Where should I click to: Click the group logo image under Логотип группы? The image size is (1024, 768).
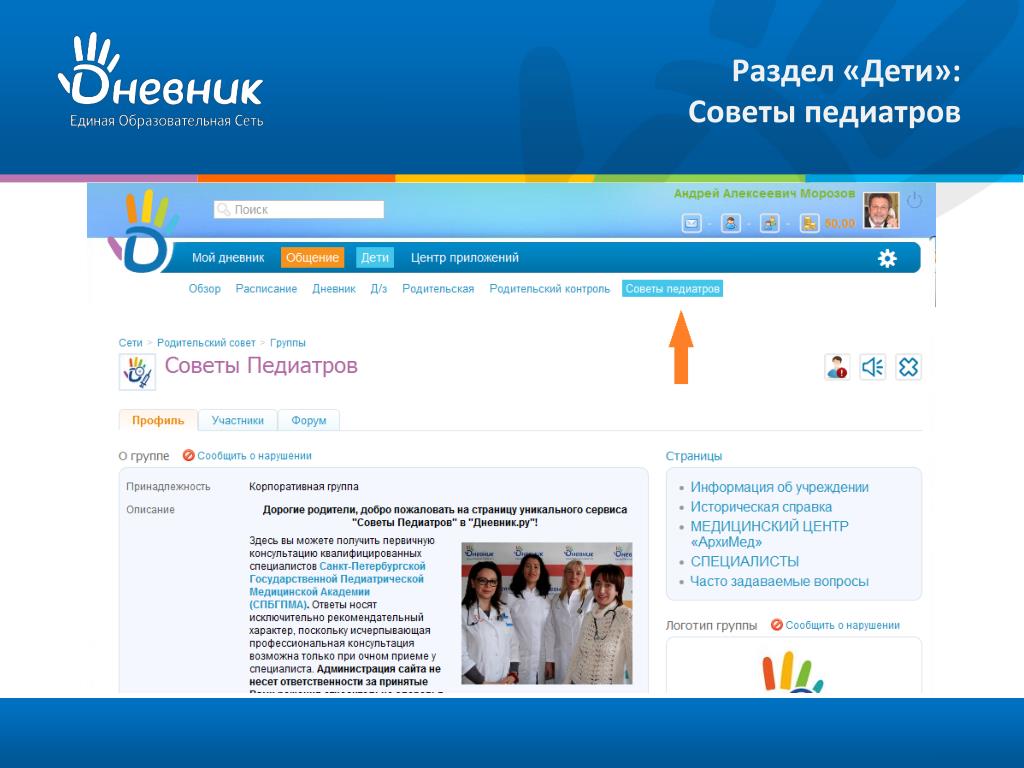793,671
